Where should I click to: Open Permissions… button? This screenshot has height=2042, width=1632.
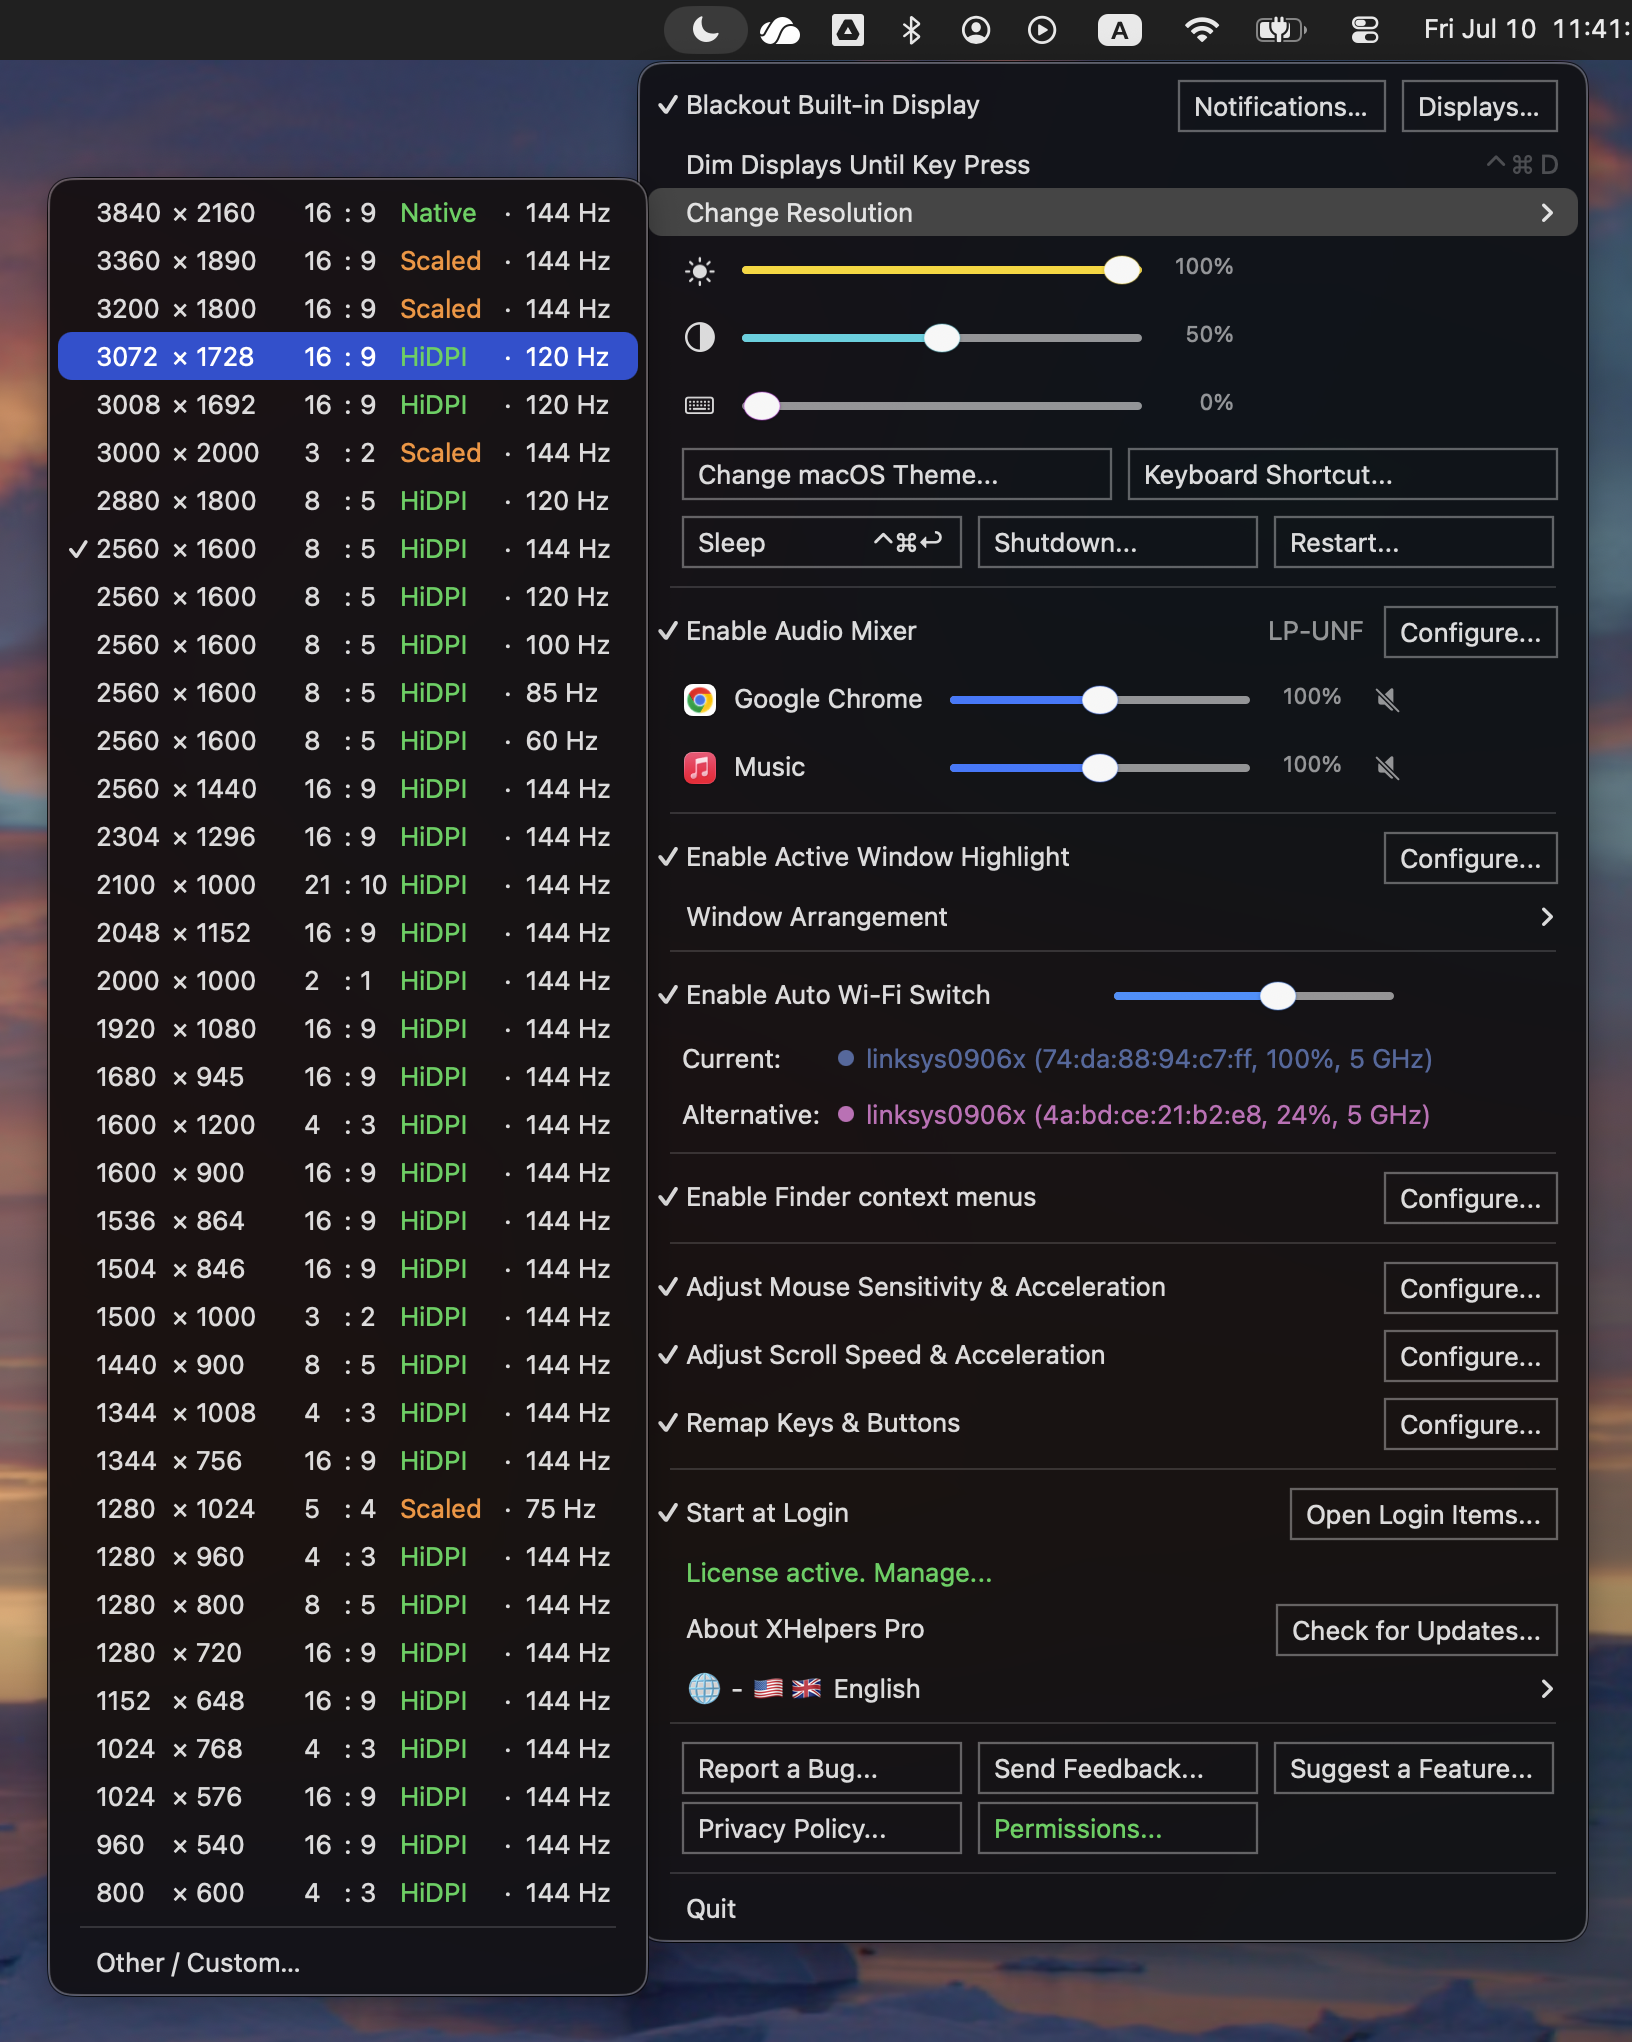pyautogui.click(x=1117, y=1828)
